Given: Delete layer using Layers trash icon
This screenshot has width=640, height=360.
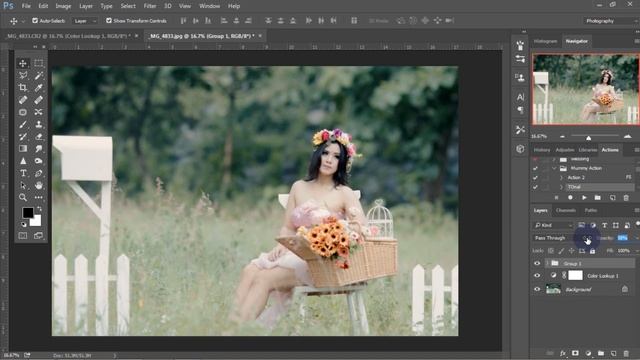Looking at the screenshot, I should click(x=626, y=353).
